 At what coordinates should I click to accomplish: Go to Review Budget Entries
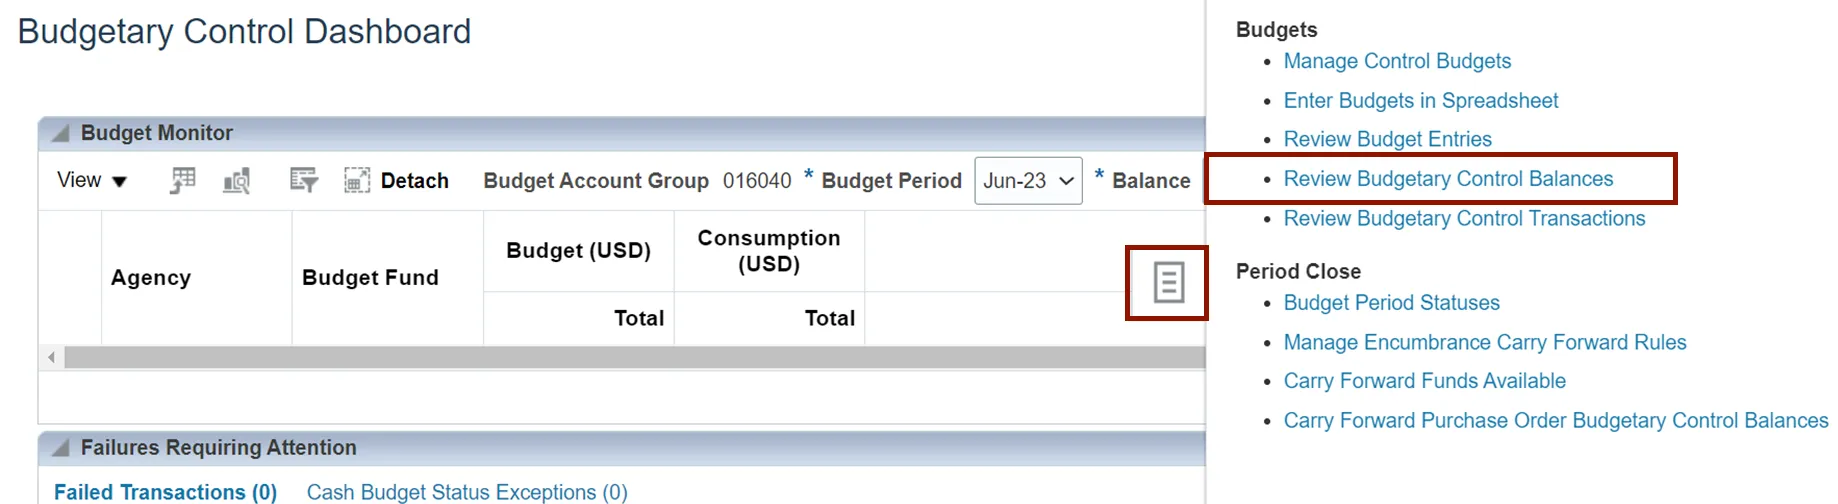(x=1387, y=140)
